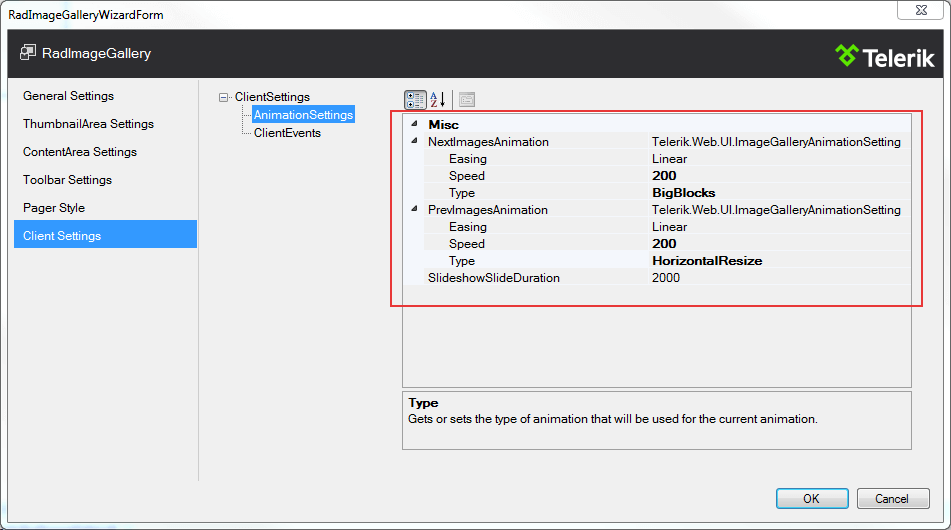Open the Pager Style section
This screenshot has height=530, width=951.
point(54,208)
